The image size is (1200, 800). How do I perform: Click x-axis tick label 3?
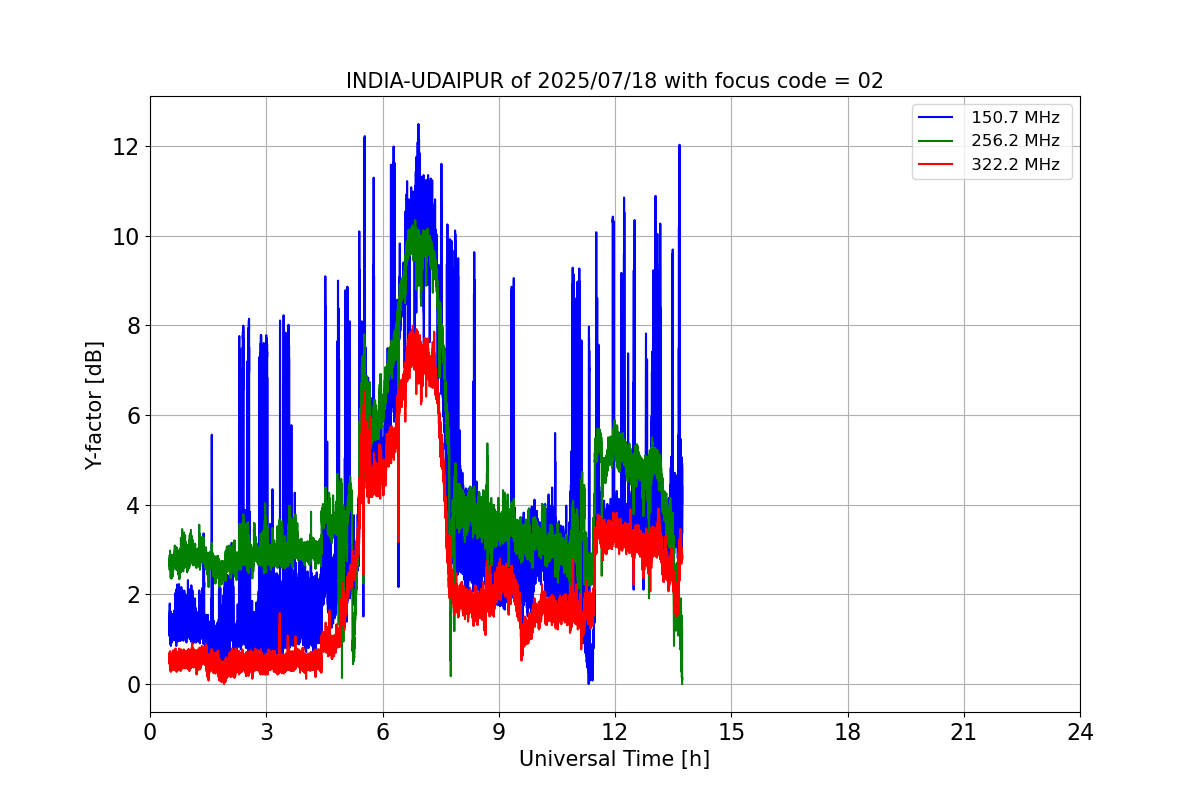coord(266,732)
